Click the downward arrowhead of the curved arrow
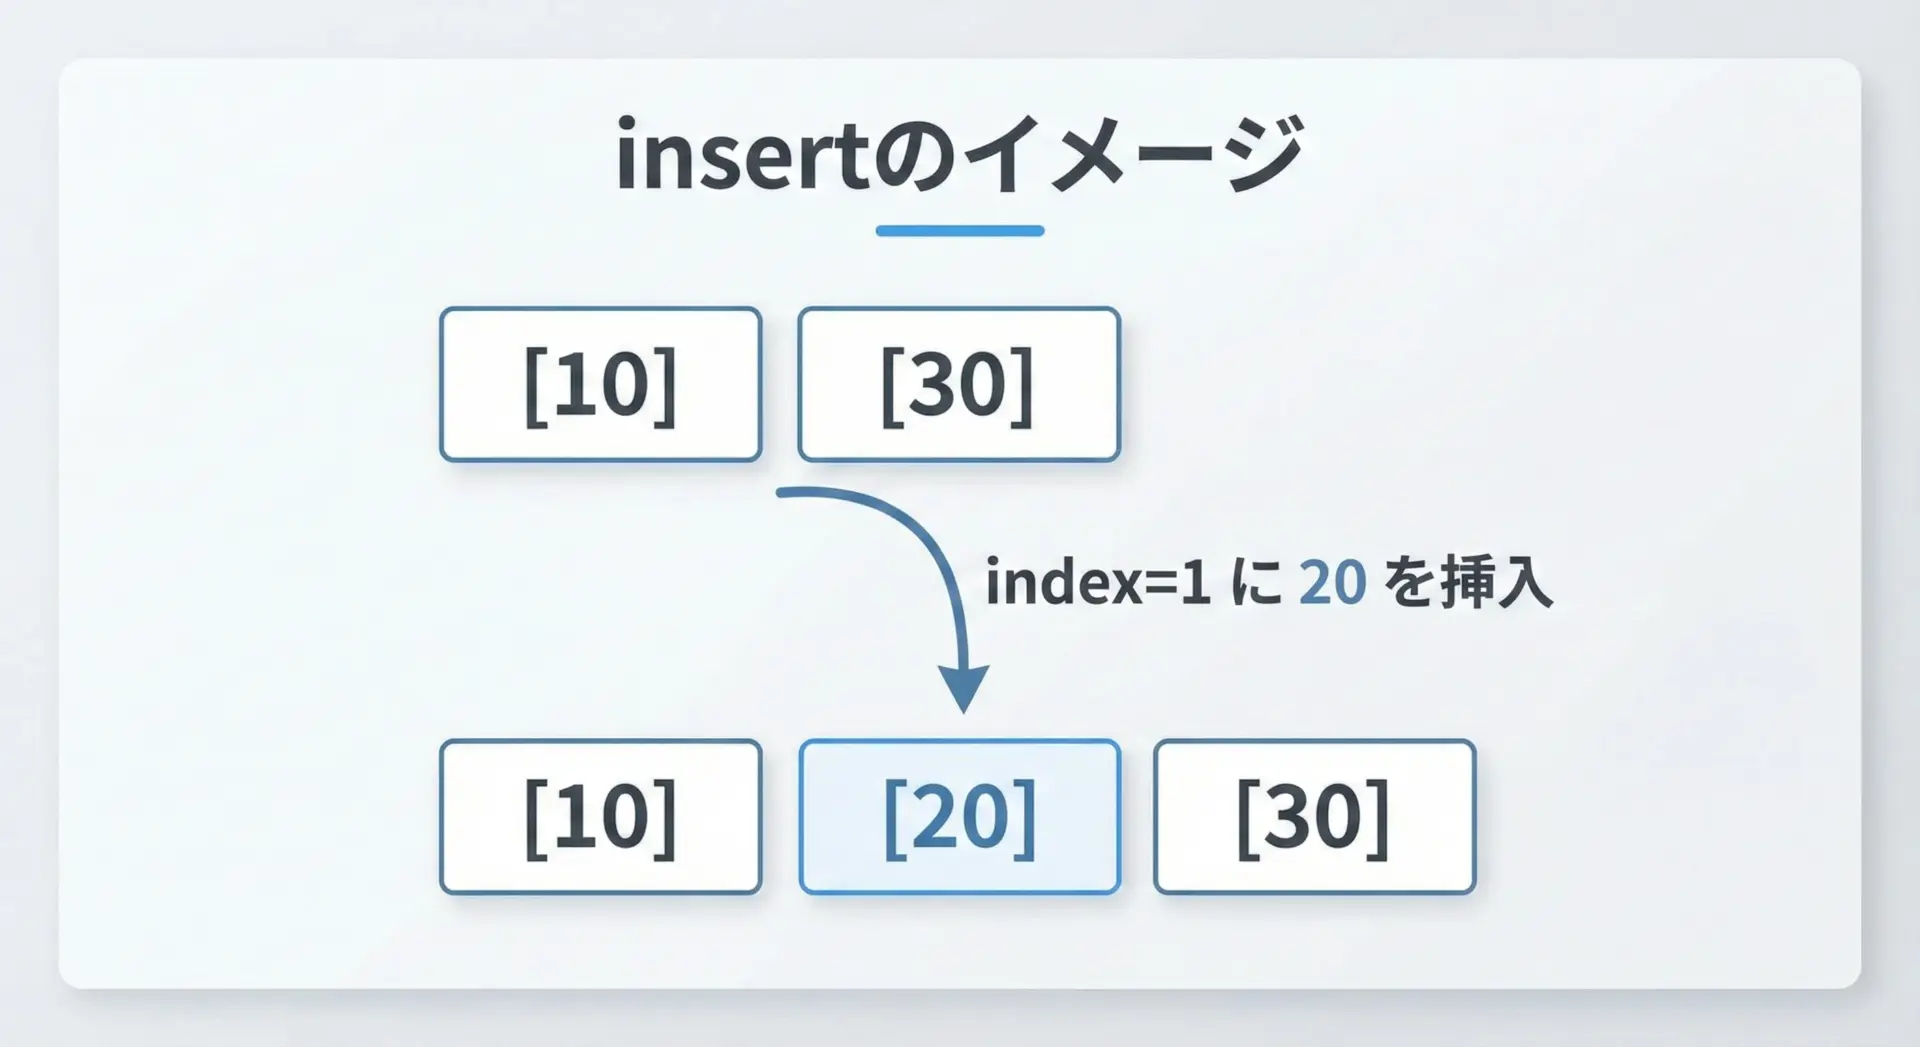This screenshot has width=1920, height=1047. (963, 686)
